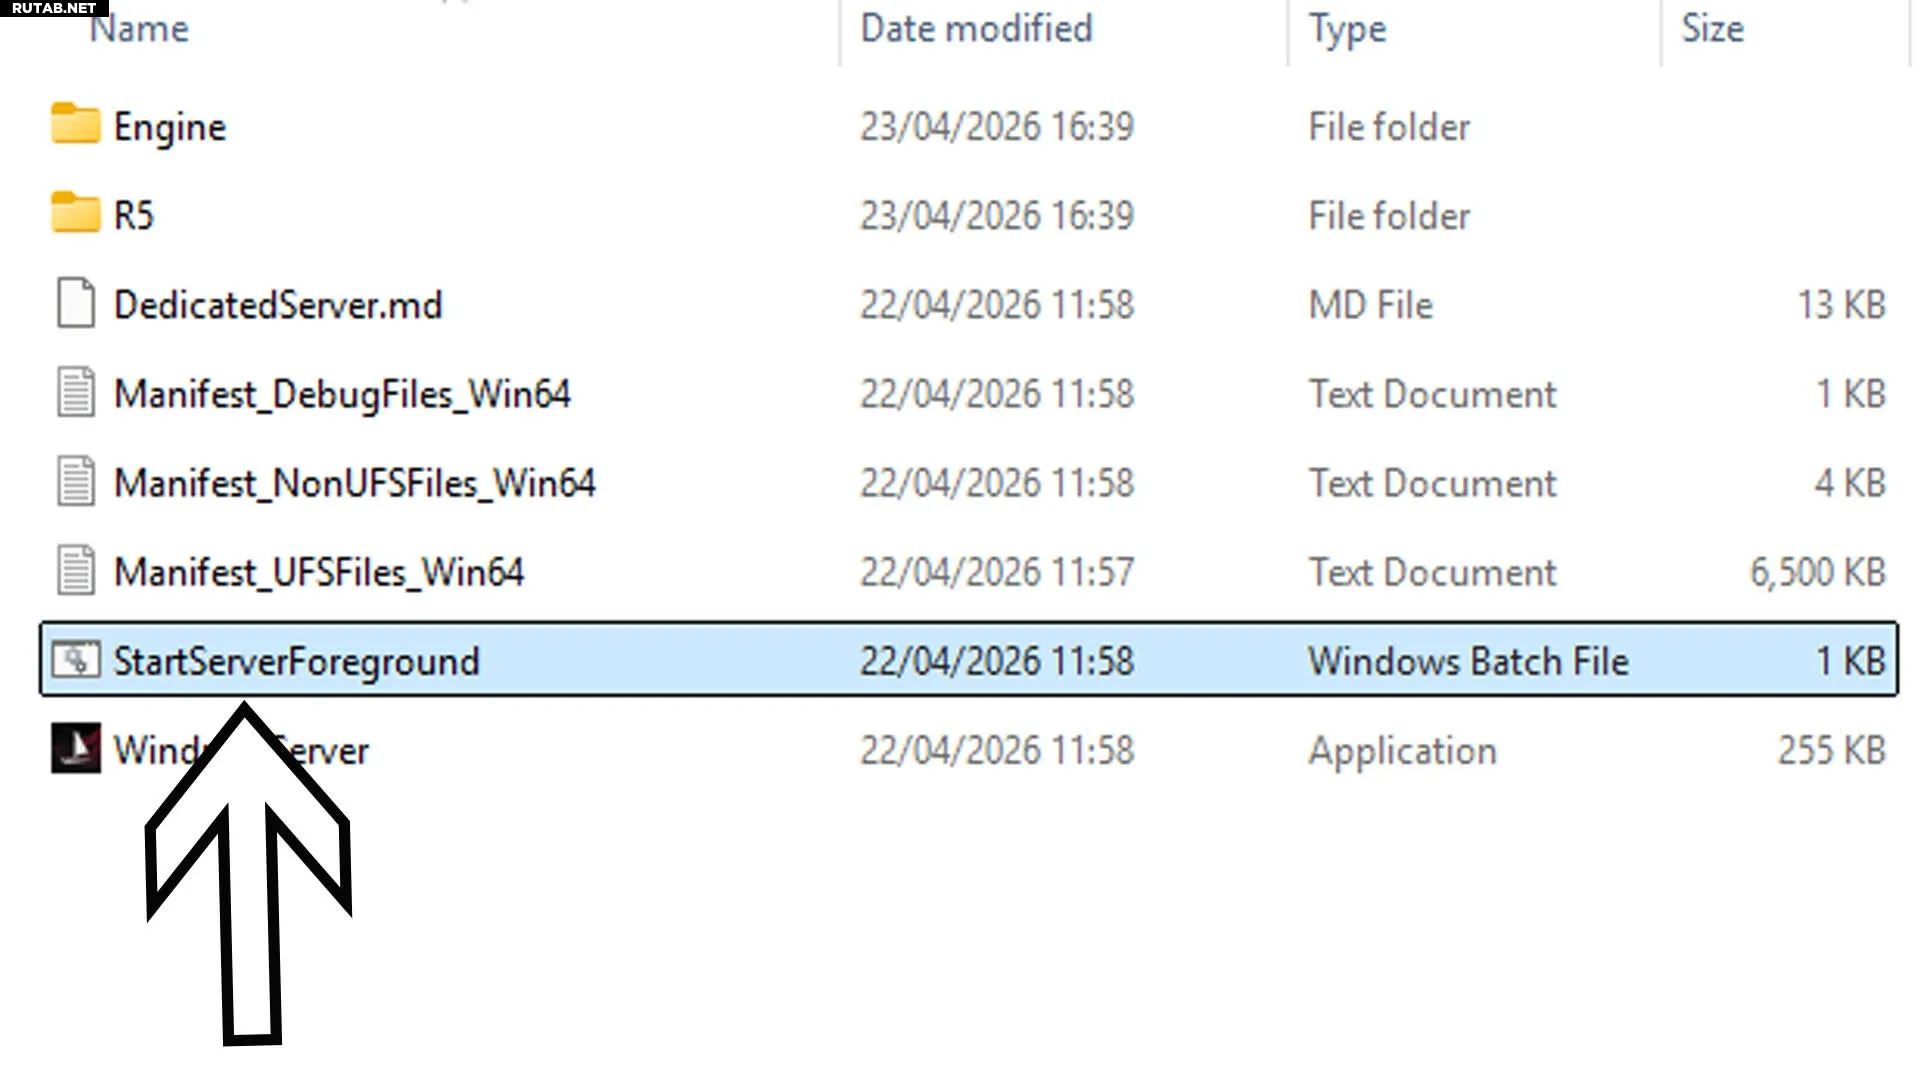
Task: Sort by the Size column header
Action: (1712, 29)
